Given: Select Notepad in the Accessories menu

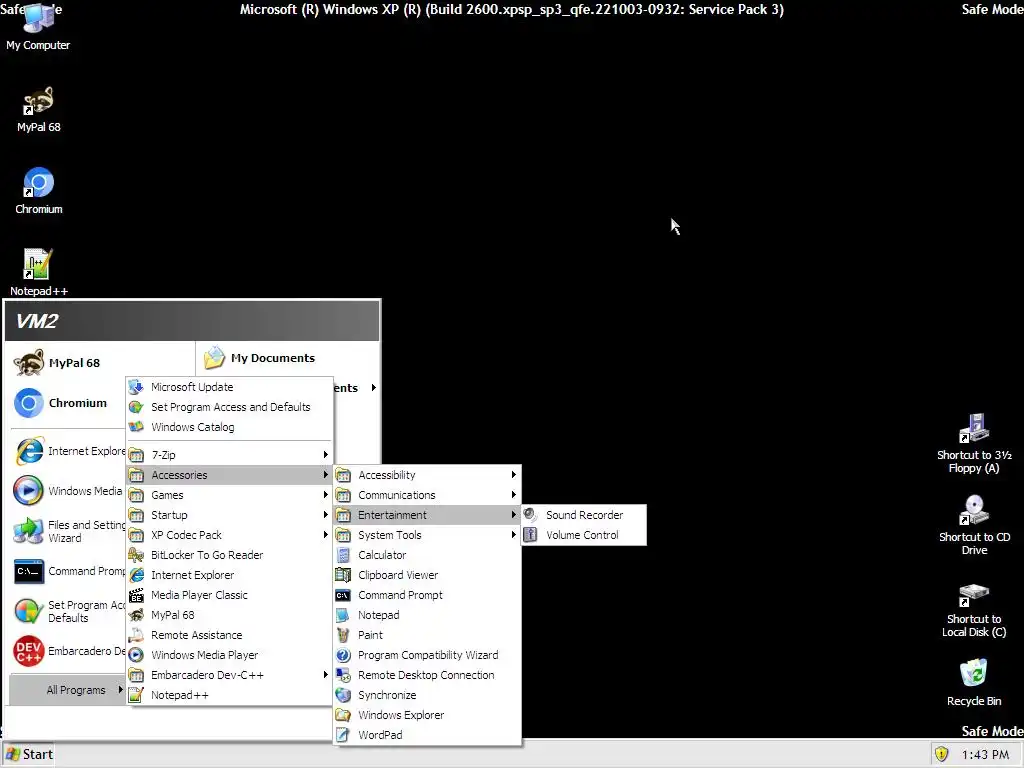Looking at the screenshot, I should point(427,615).
